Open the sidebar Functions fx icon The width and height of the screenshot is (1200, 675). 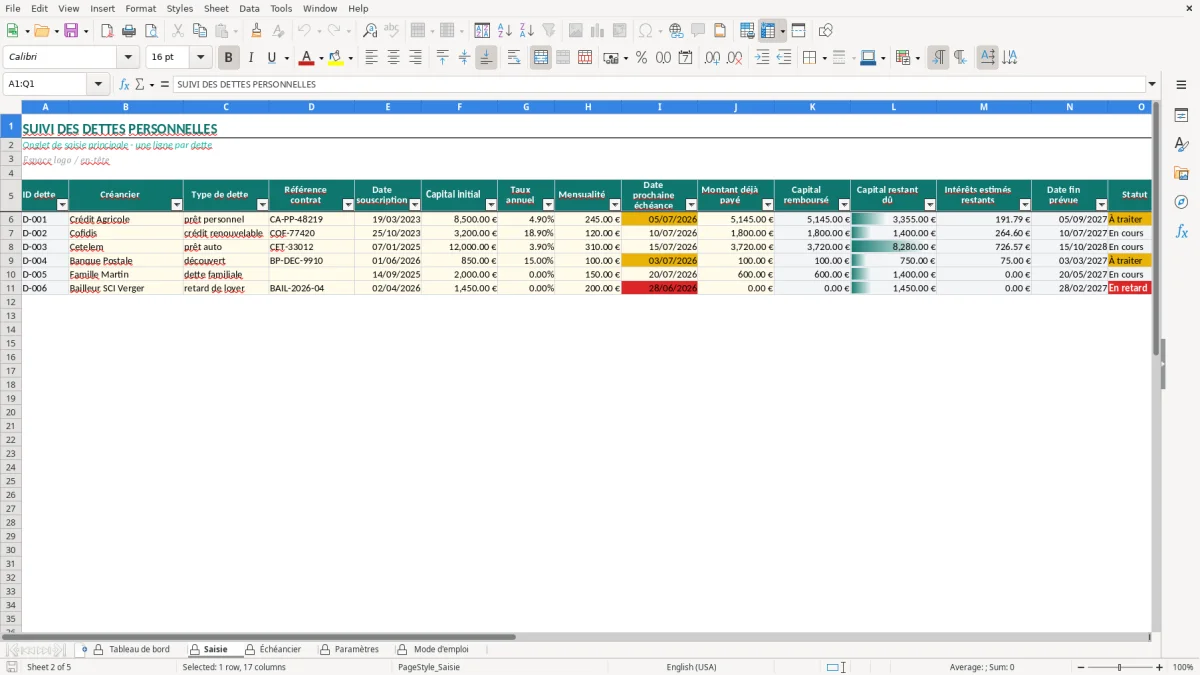pos(1181,231)
